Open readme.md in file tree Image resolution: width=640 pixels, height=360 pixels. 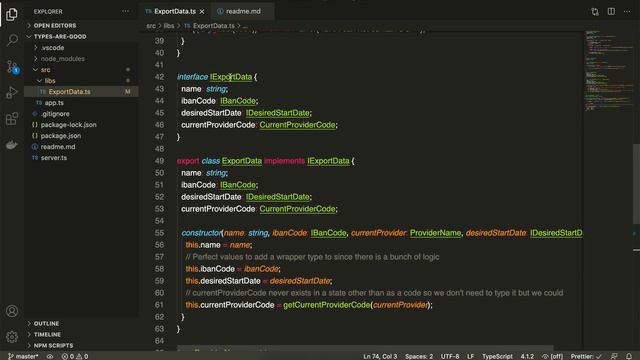point(81,147)
